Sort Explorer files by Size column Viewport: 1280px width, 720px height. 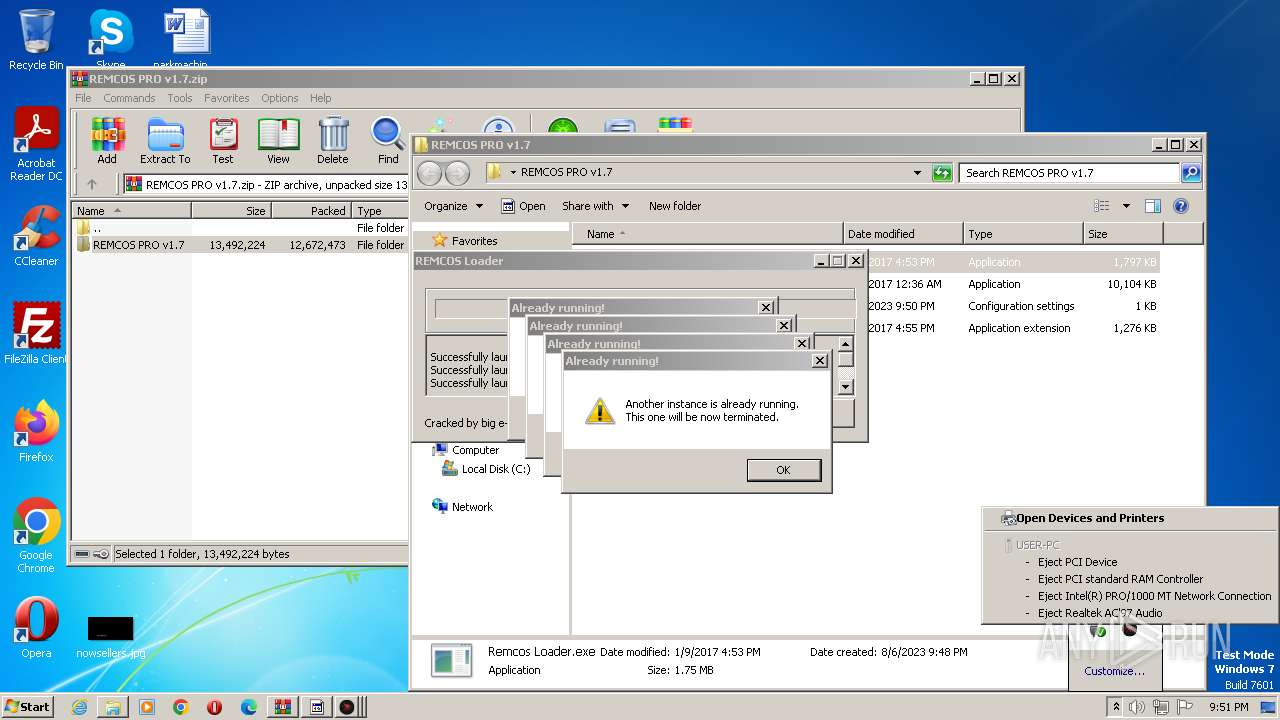[x=1123, y=234]
